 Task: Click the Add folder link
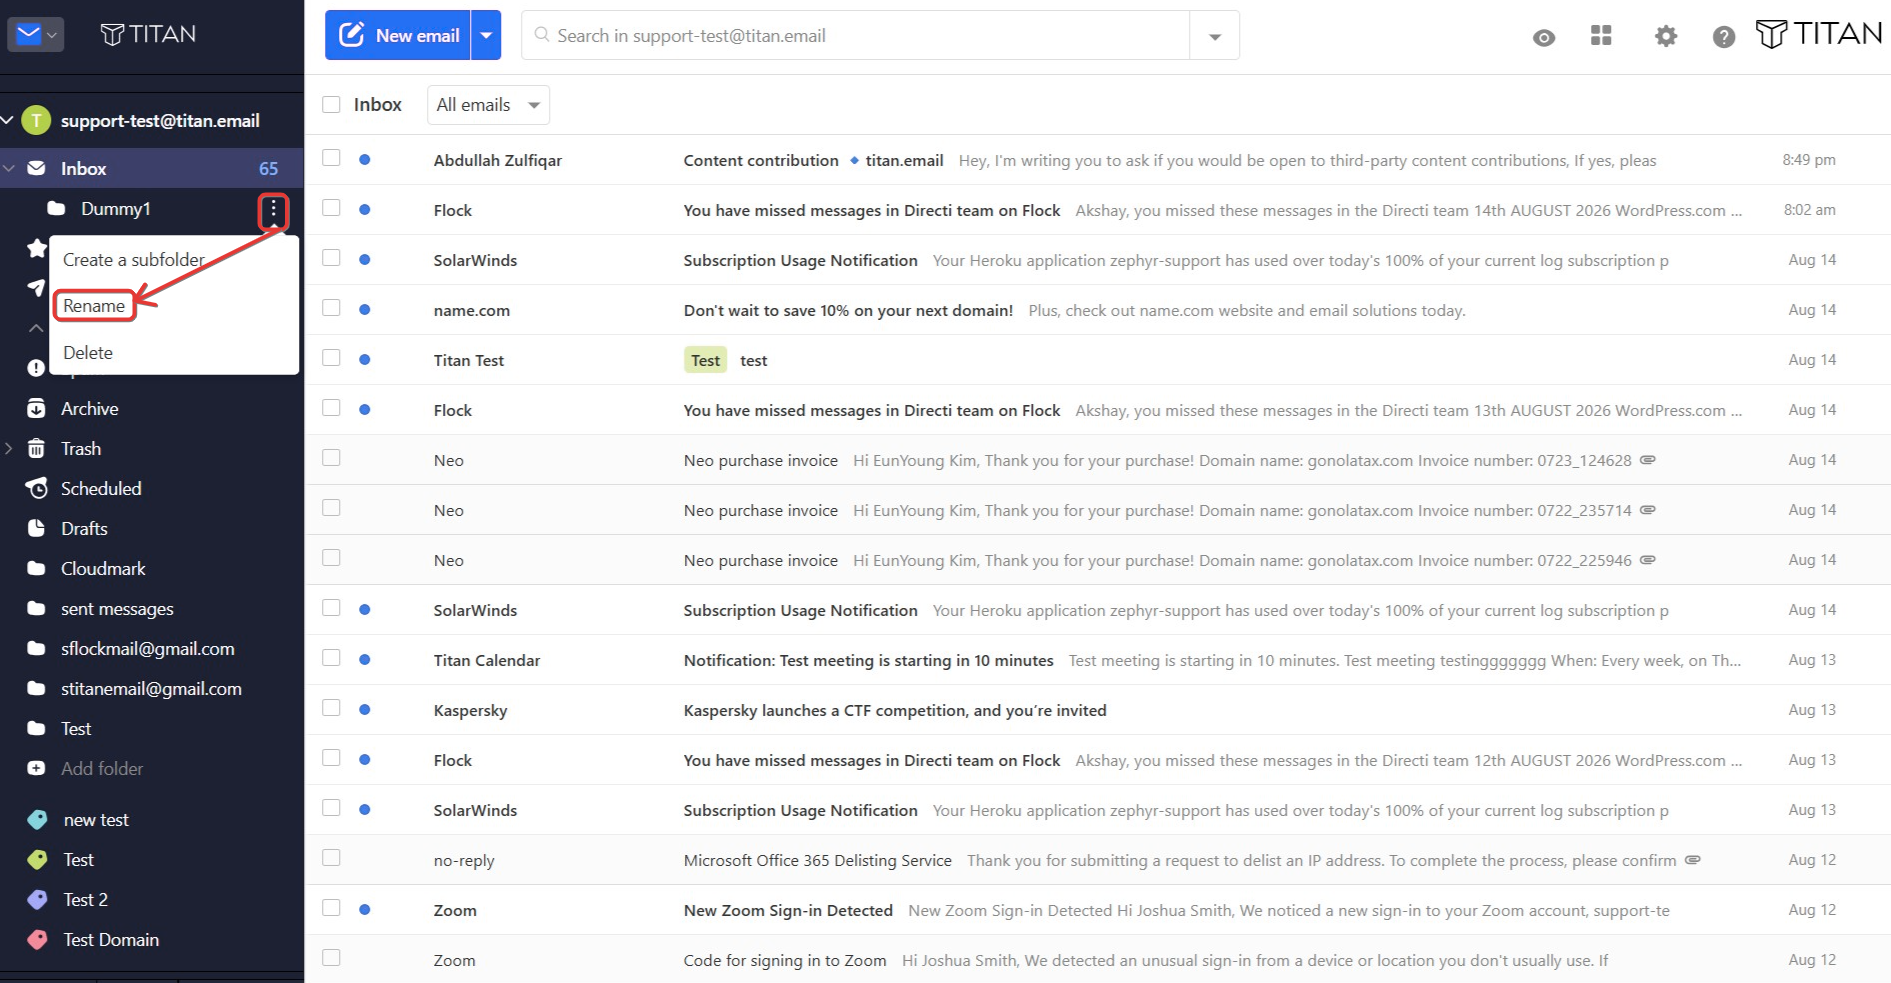(x=102, y=768)
